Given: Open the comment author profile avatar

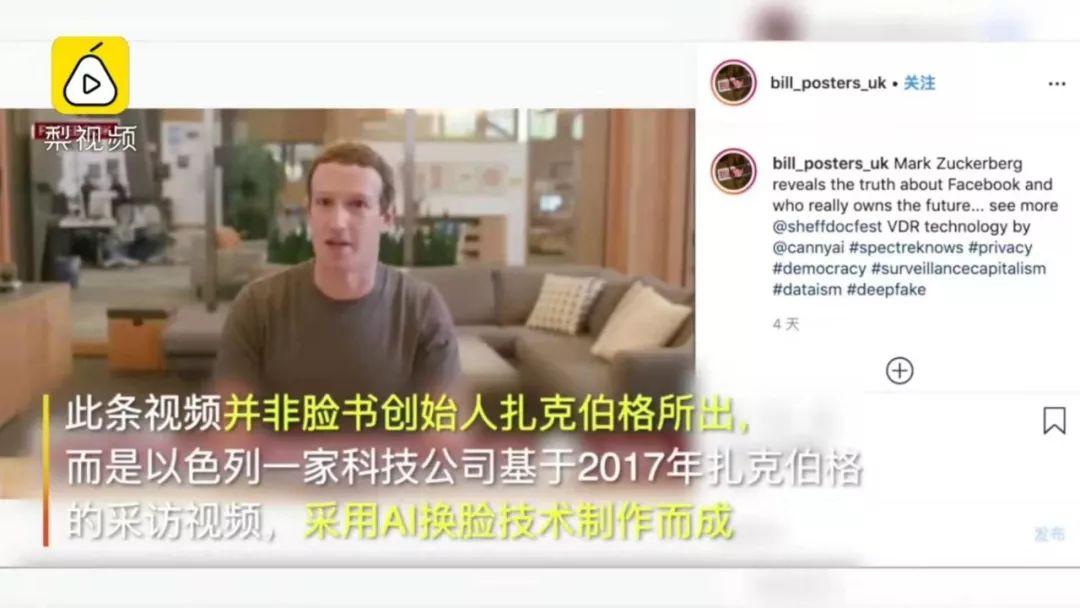Looking at the screenshot, I should coord(734,171).
